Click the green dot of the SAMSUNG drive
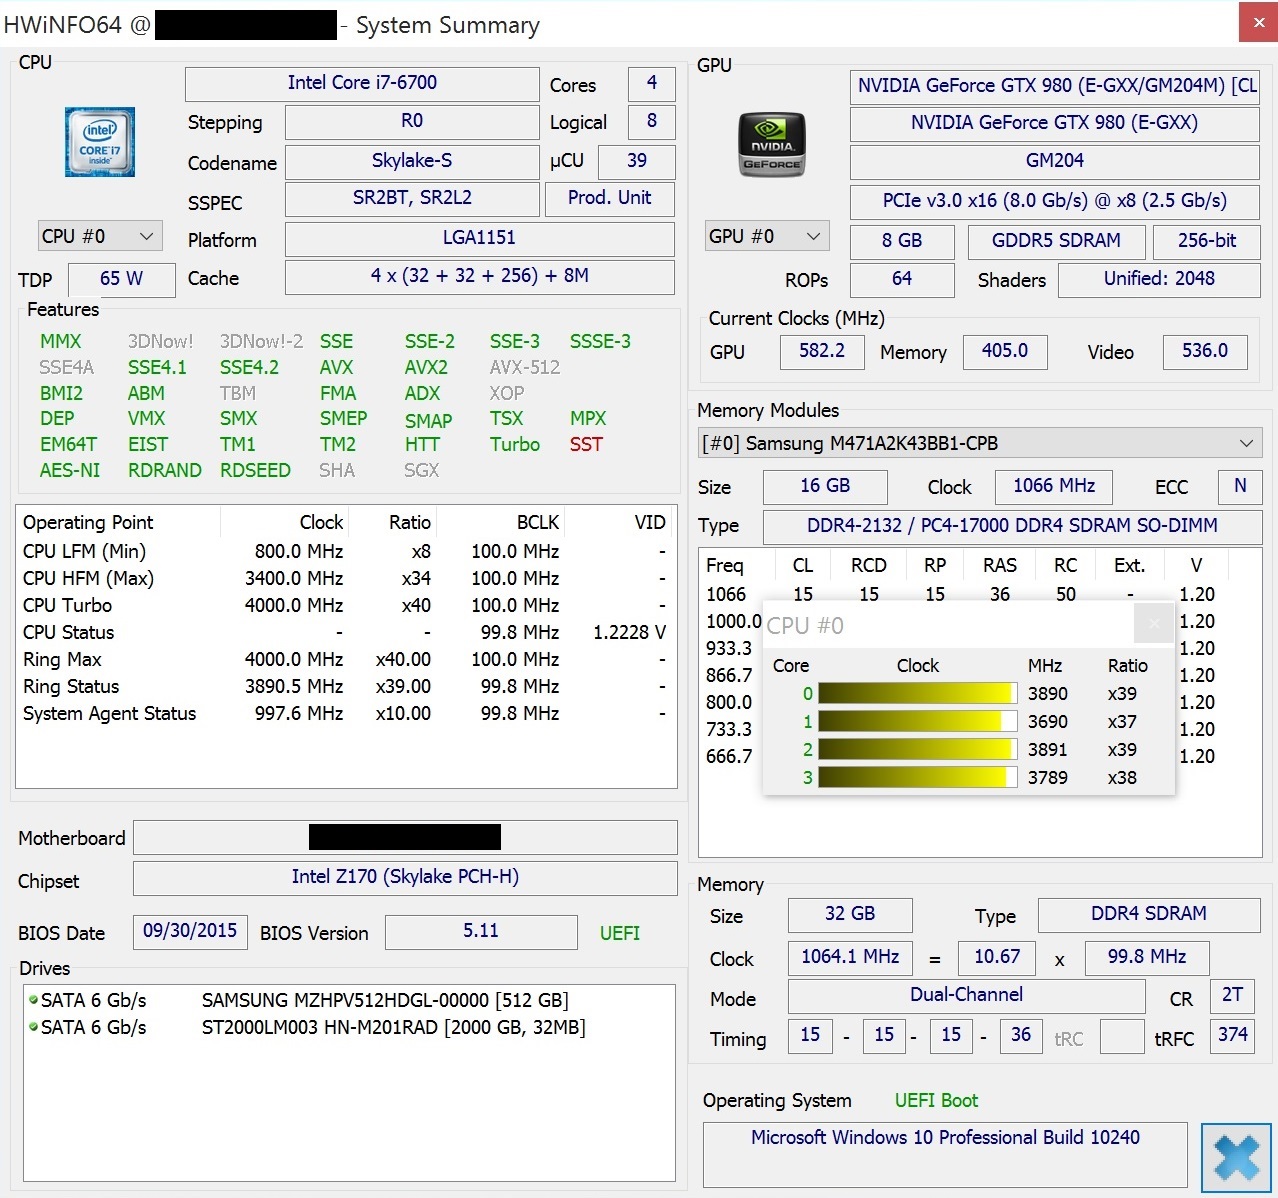 [33, 999]
